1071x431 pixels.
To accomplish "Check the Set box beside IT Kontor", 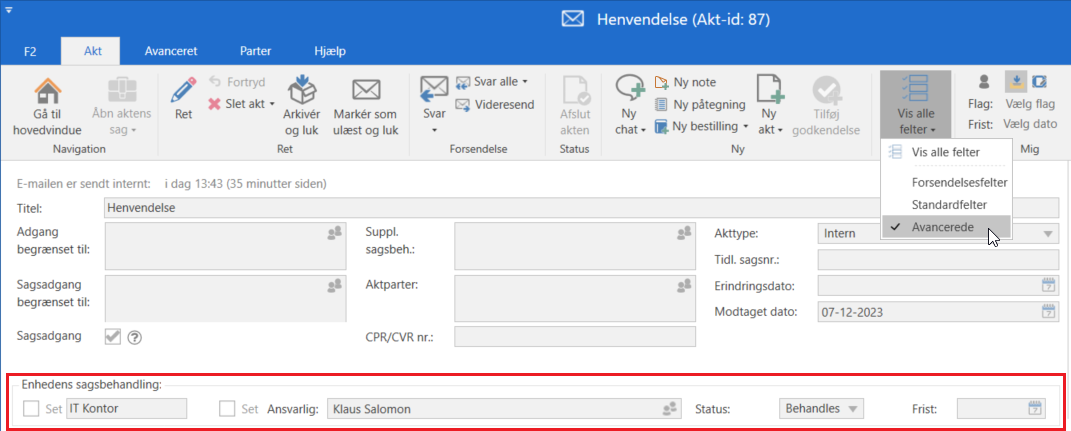I will tap(32, 408).
